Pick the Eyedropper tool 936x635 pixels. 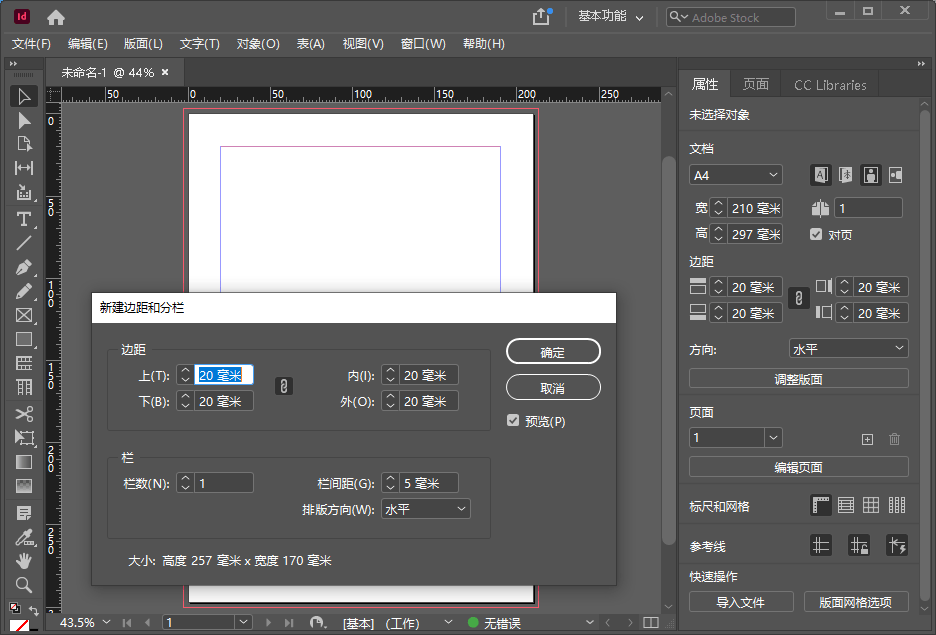(x=24, y=537)
